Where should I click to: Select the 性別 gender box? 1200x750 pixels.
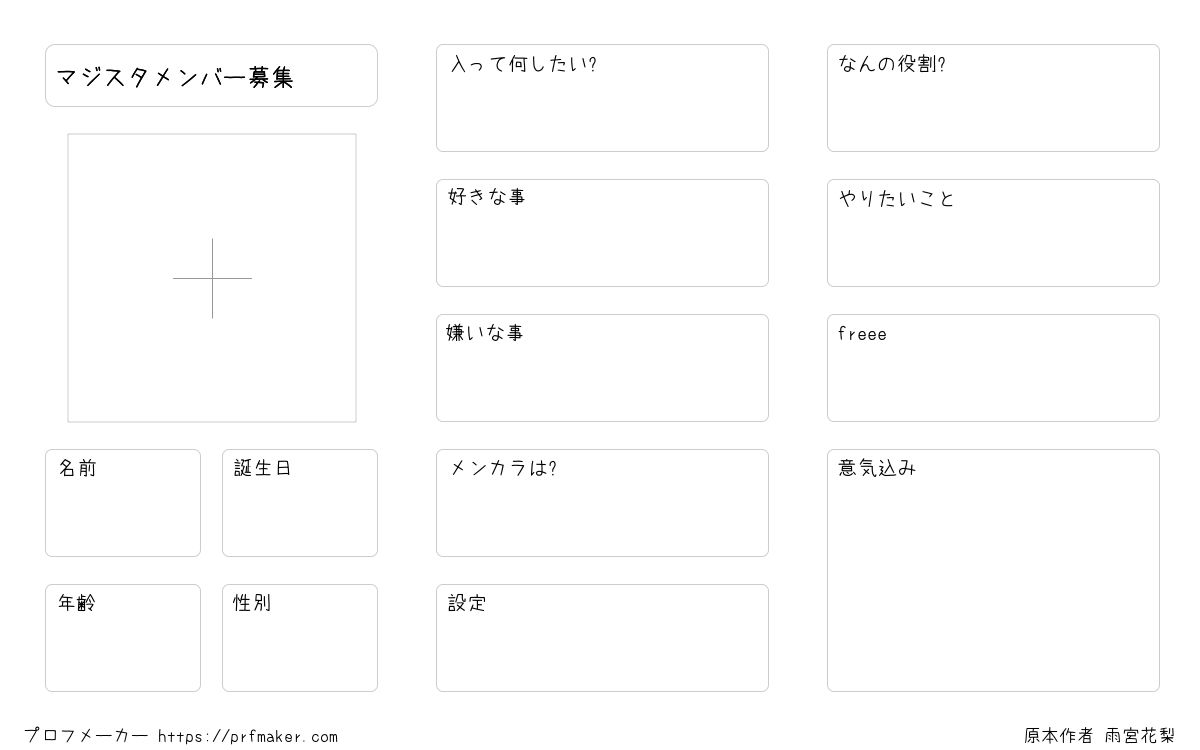tap(300, 638)
